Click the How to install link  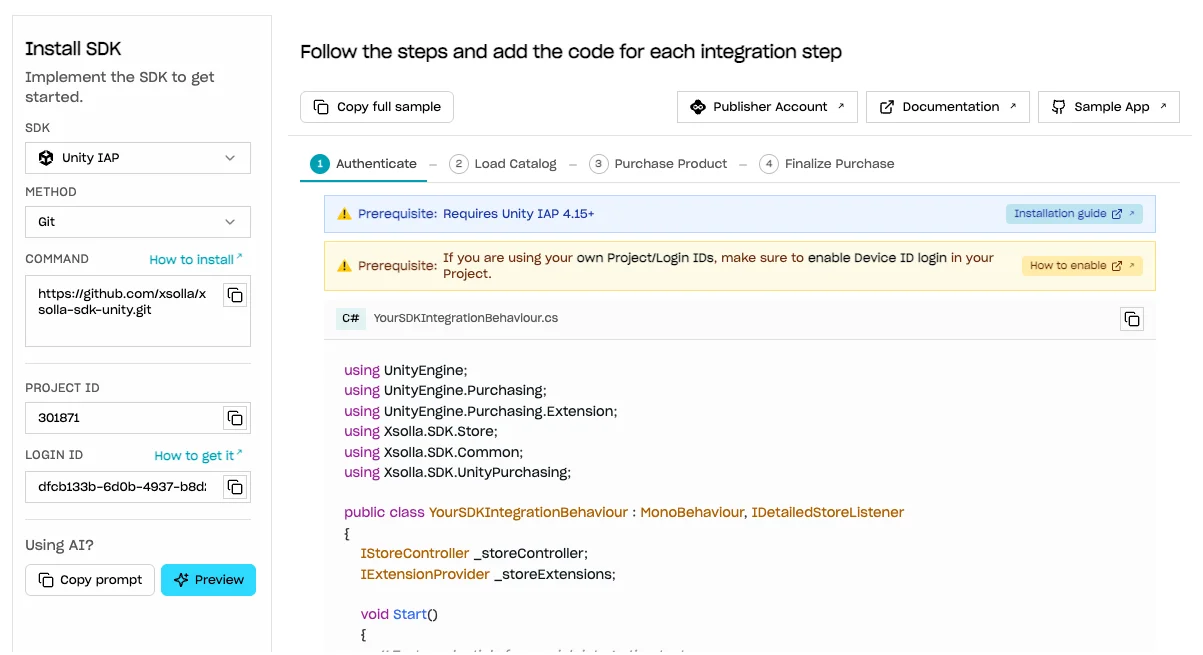(x=196, y=259)
